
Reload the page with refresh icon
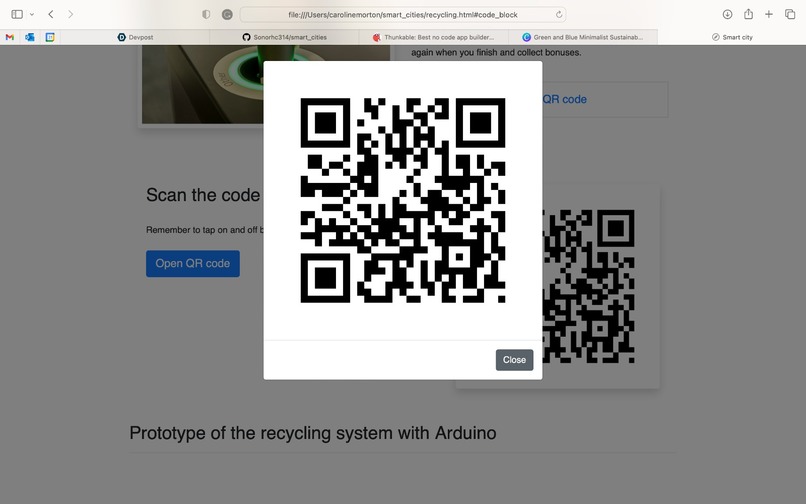[559, 14]
